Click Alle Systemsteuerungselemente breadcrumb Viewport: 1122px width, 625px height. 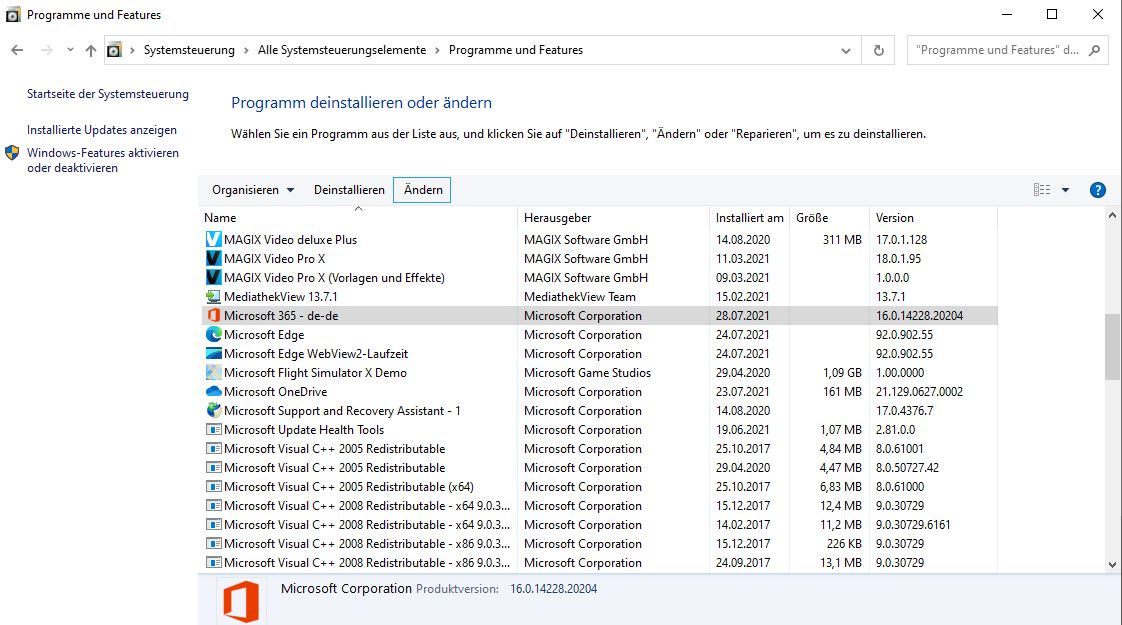tap(342, 50)
